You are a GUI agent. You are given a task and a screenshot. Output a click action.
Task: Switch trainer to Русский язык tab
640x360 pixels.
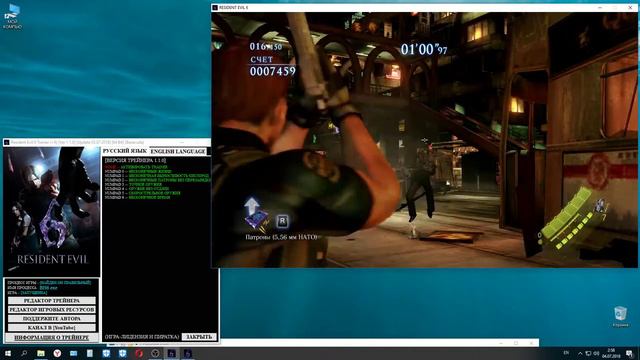(x=125, y=151)
